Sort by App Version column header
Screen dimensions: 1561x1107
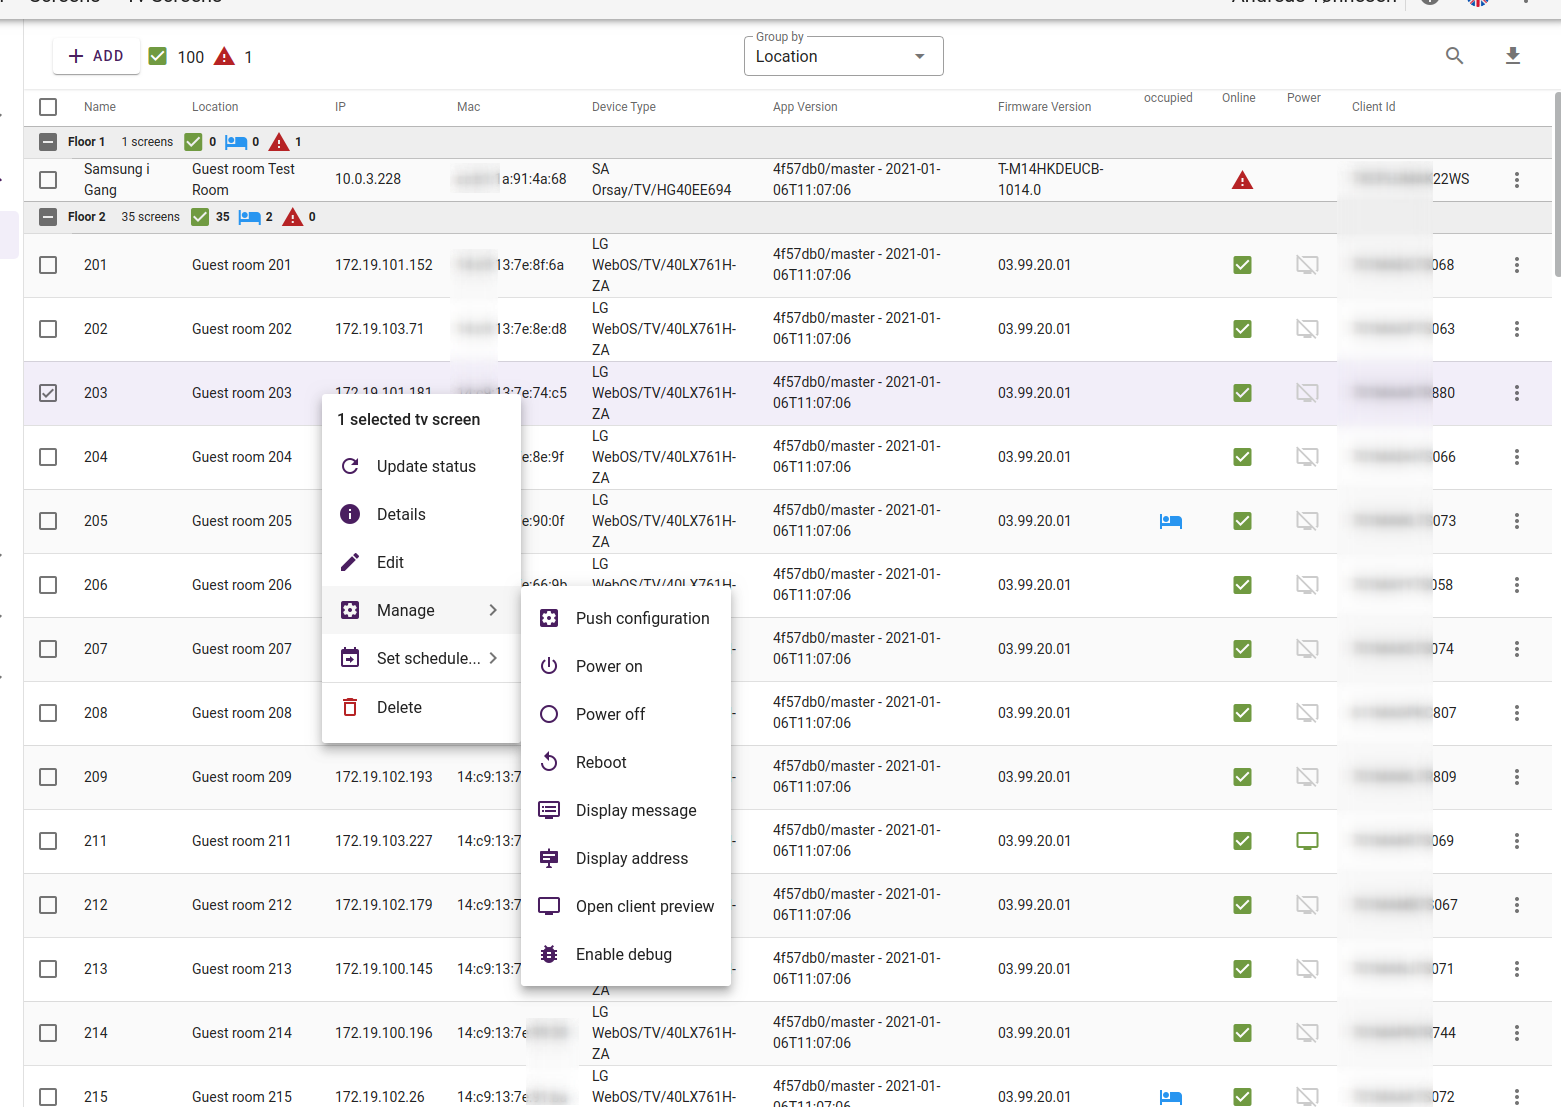tap(805, 107)
